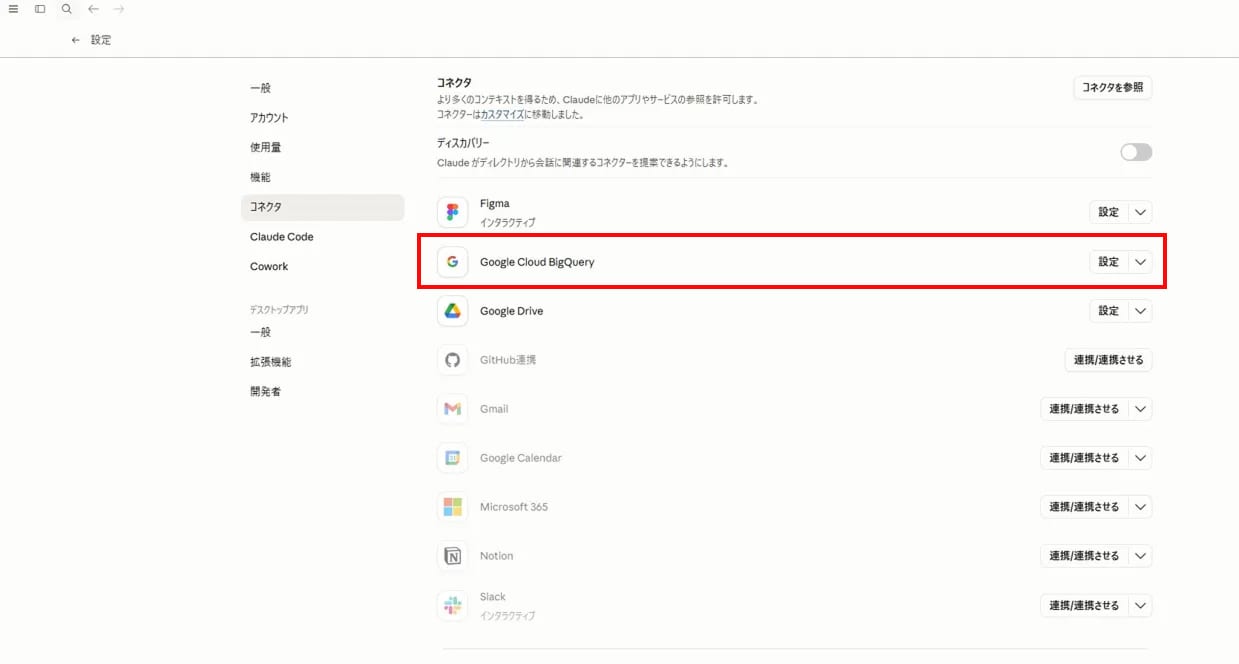Viewport: 1239px width, 664px height.
Task: Click the back arrow beside 設定
Action: 75,40
